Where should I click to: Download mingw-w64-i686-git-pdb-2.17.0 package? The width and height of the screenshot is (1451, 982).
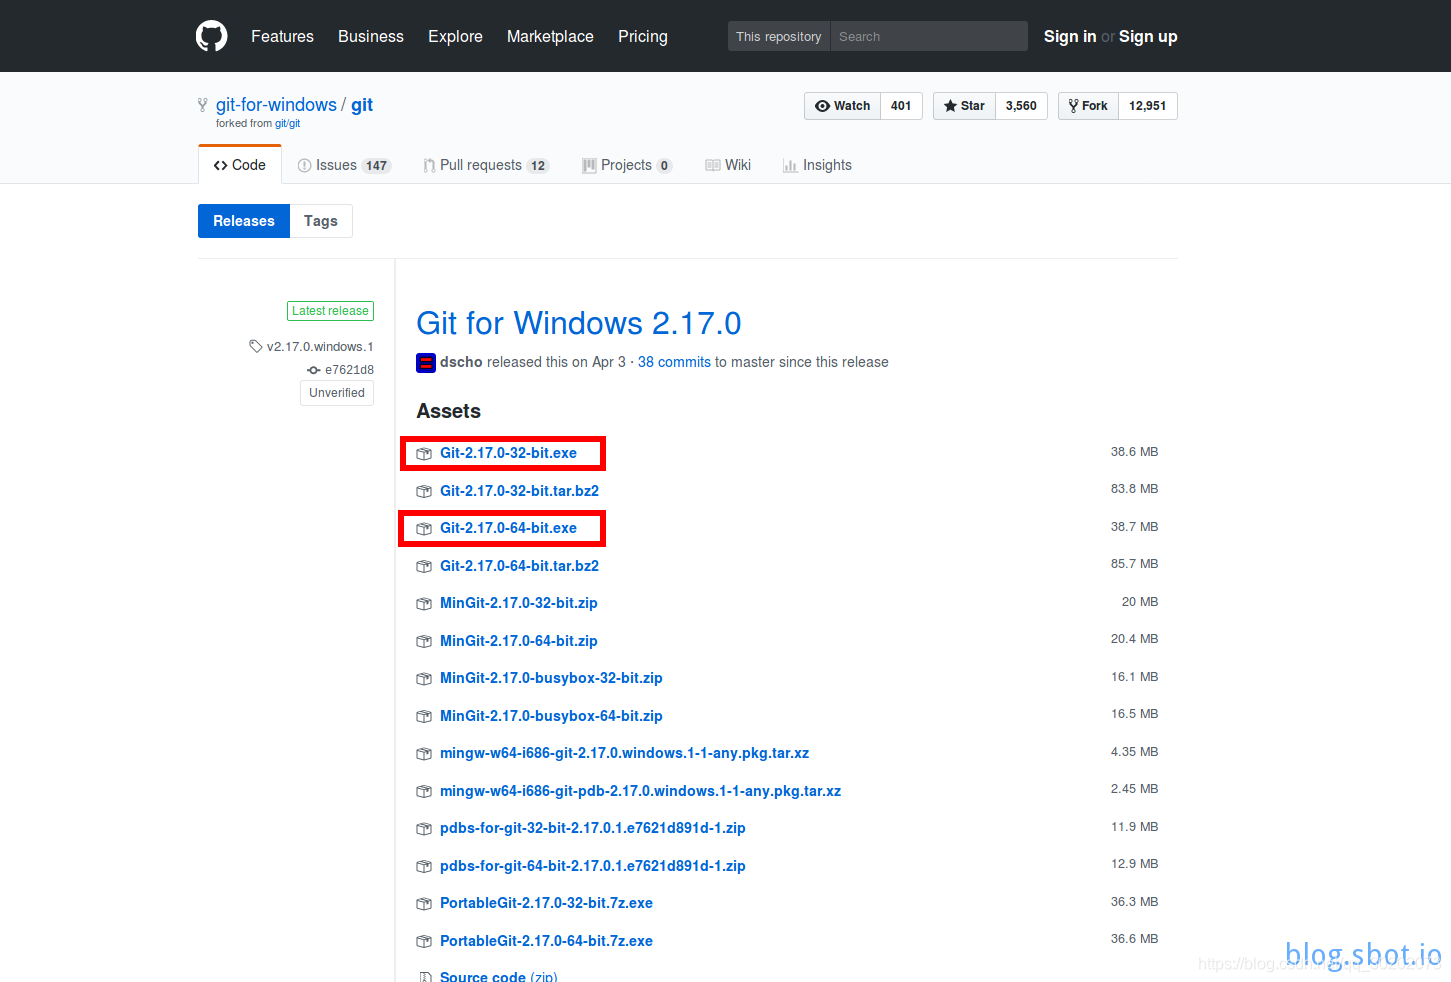pyautogui.click(x=640, y=791)
